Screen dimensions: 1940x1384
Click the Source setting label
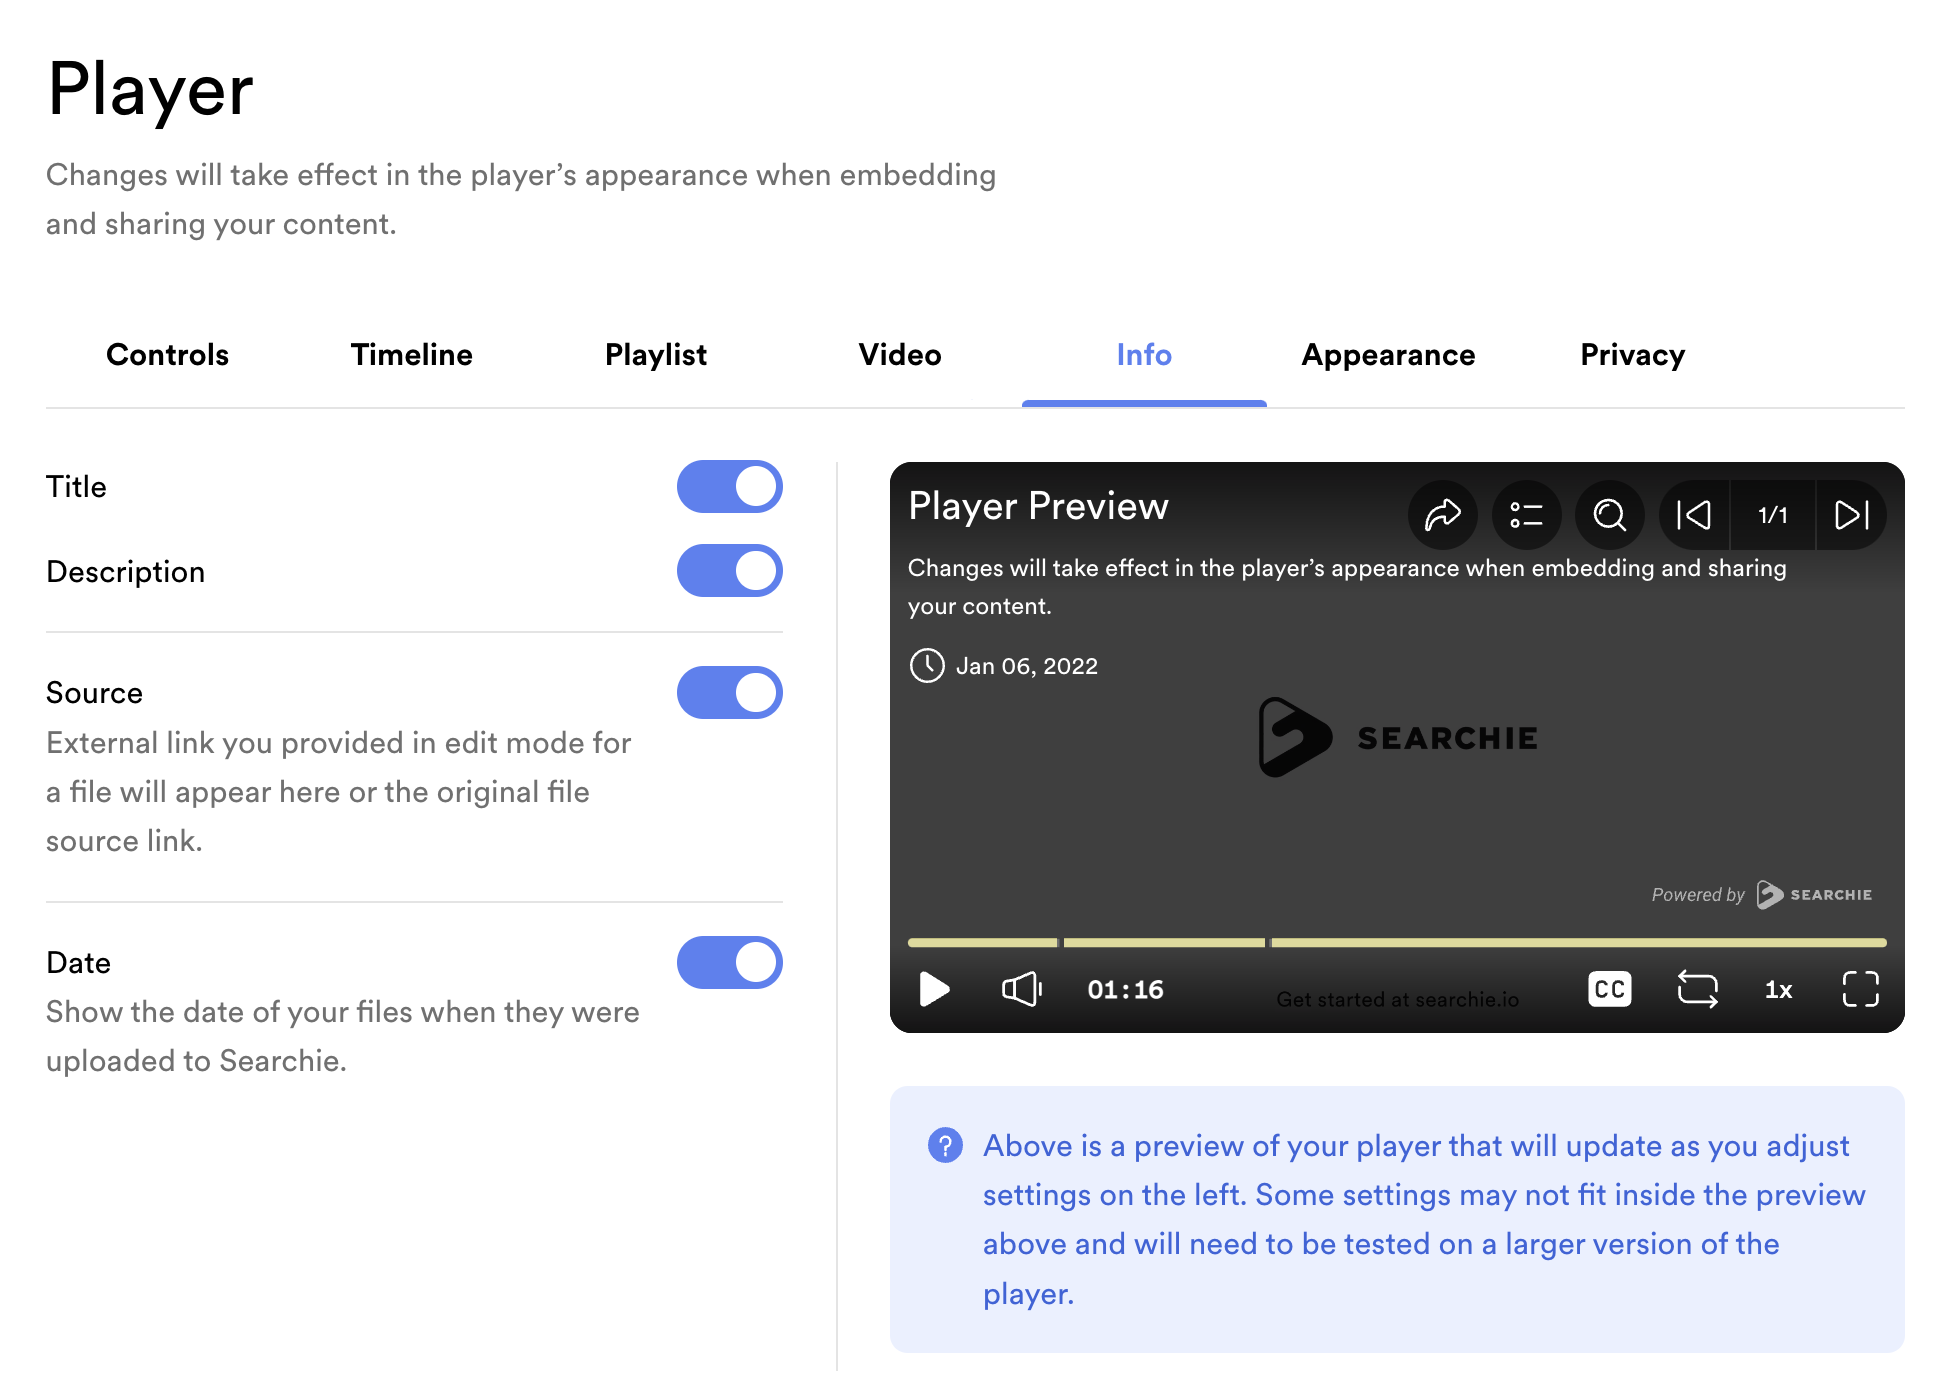tap(94, 693)
